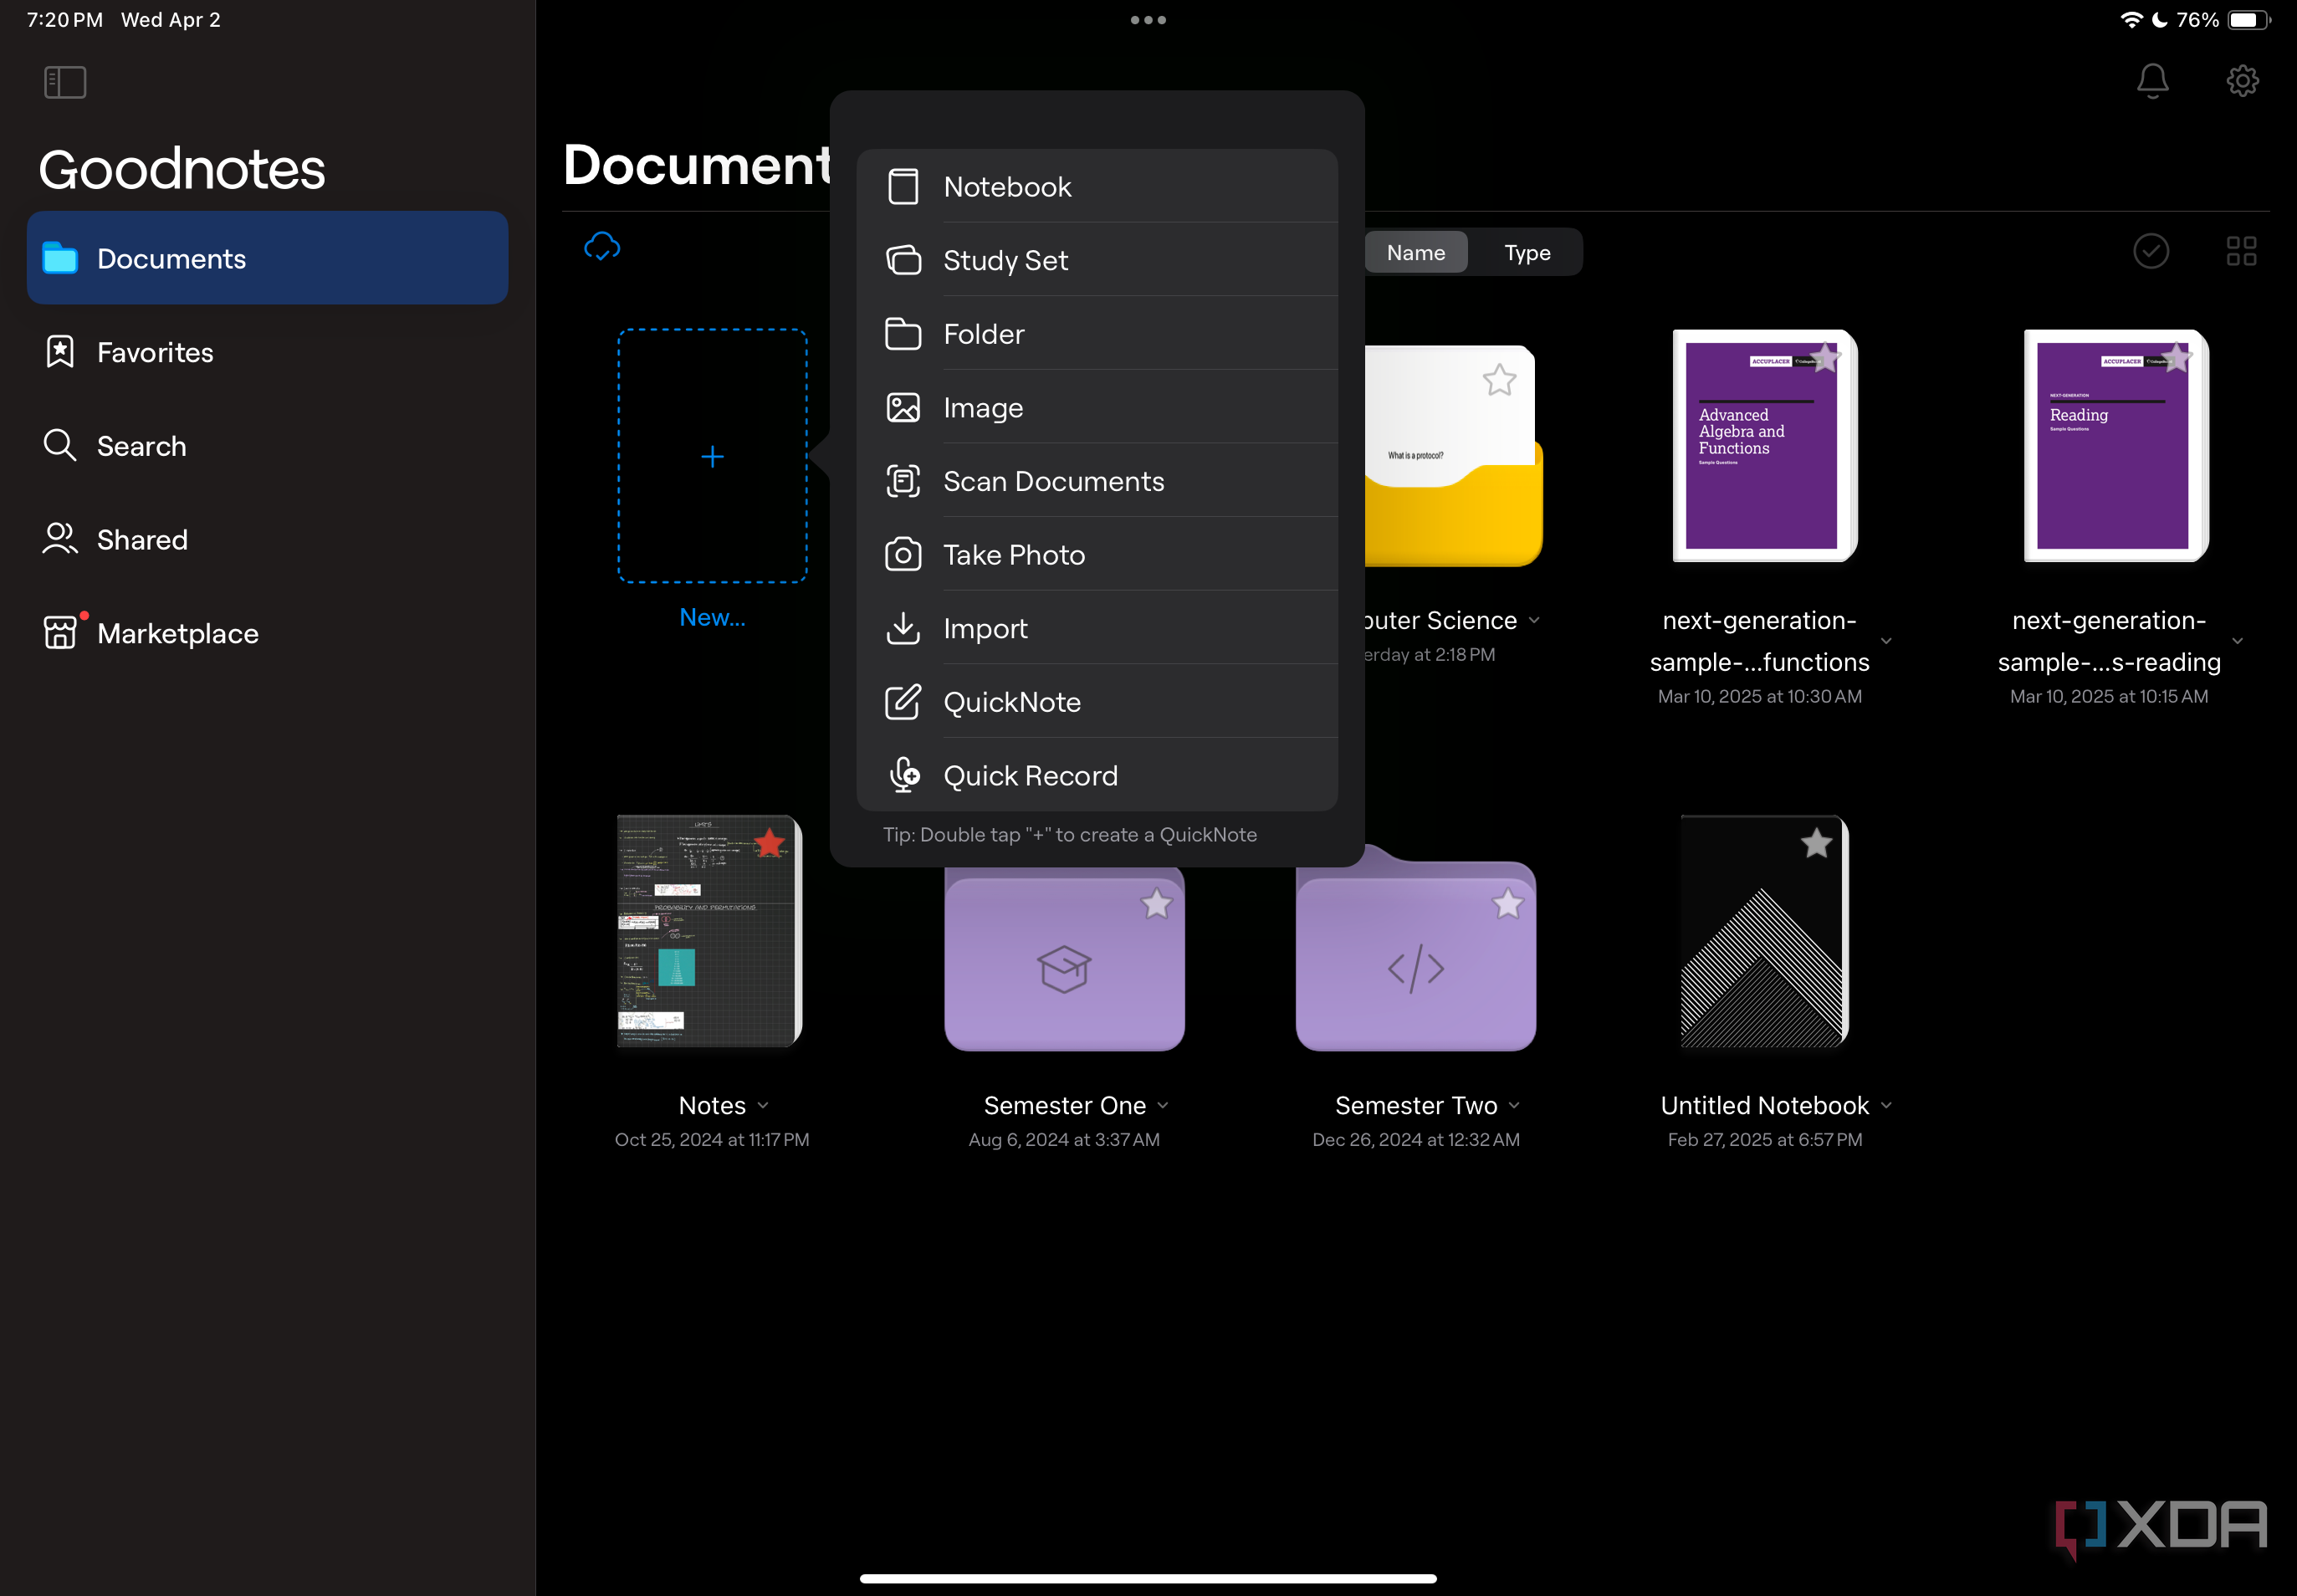Sort documents by Name
The height and width of the screenshot is (1596, 2297).
click(x=1415, y=252)
